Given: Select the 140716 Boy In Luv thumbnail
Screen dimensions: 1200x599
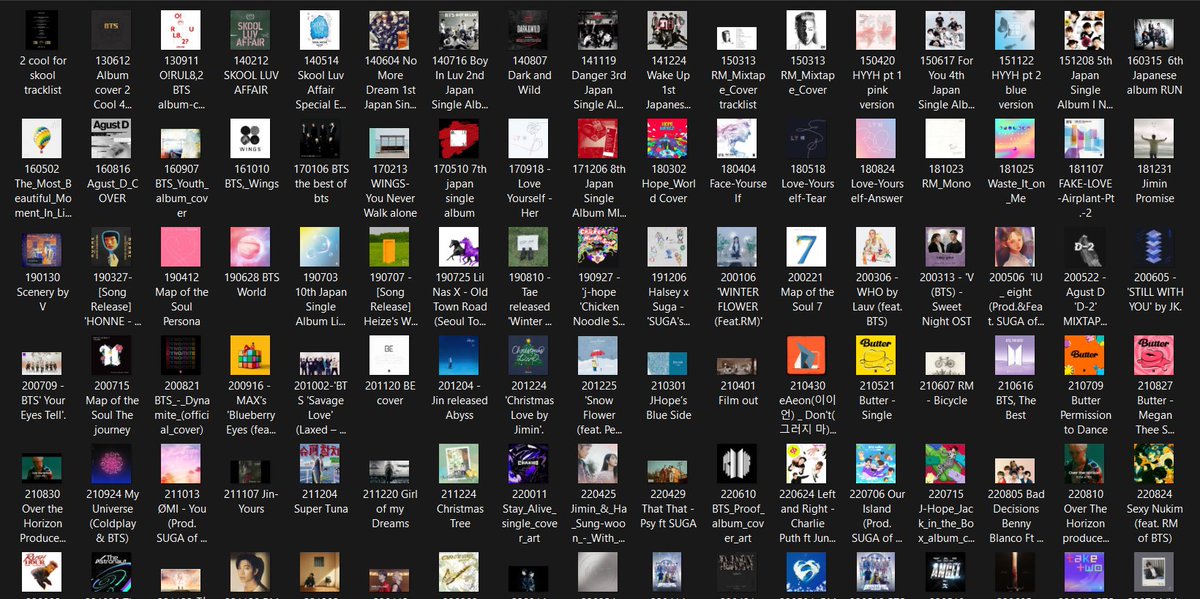Looking at the screenshot, I should (459, 31).
